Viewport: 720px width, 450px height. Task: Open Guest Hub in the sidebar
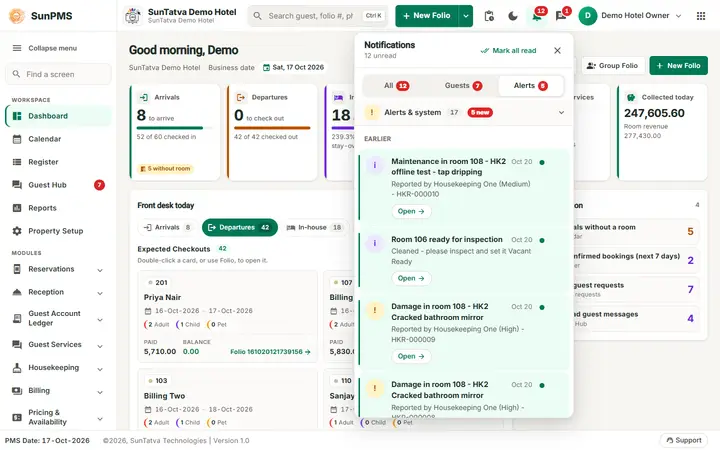click(x=58, y=185)
